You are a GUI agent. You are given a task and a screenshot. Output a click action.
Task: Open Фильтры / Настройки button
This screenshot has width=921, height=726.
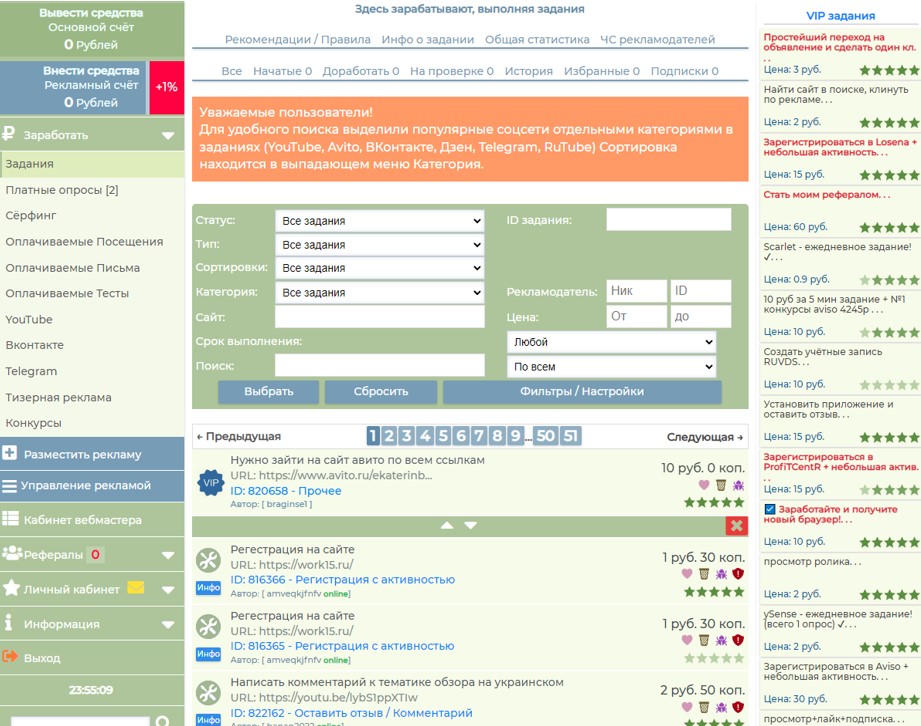coord(582,392)
